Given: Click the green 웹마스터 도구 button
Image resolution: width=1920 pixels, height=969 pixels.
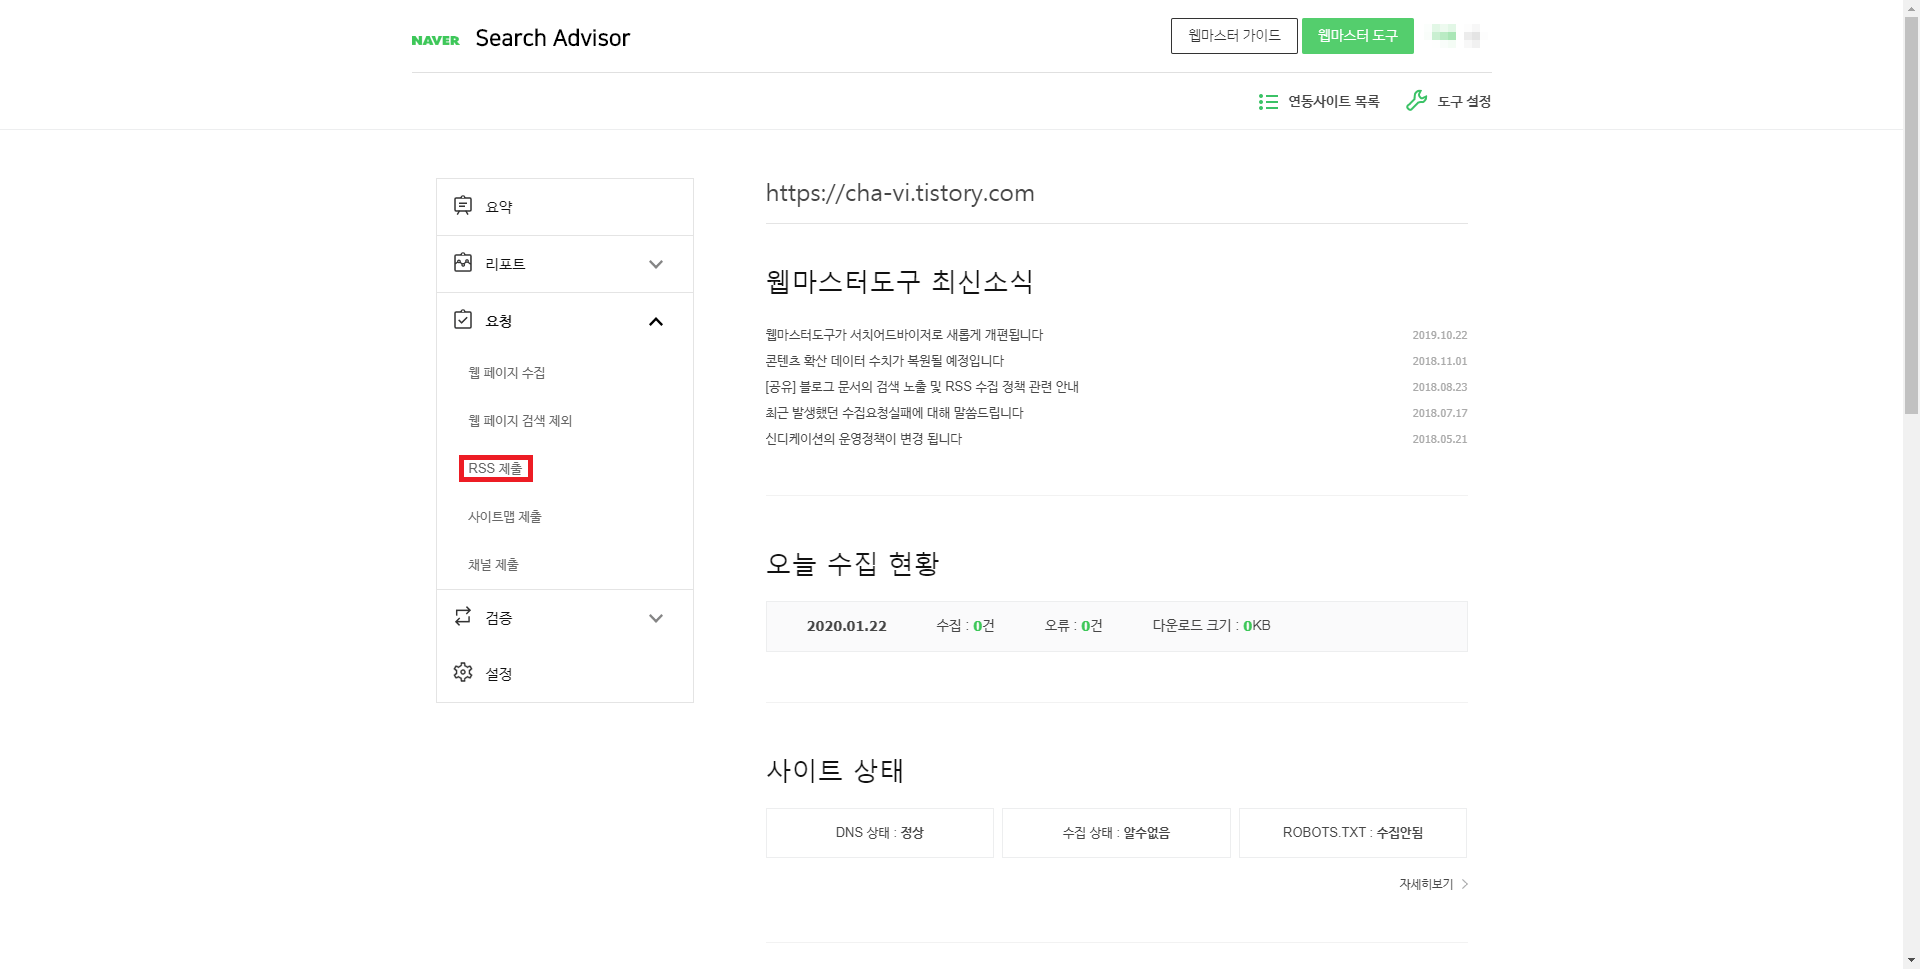Looking at the screenshot, I should tap(1357, 36).
